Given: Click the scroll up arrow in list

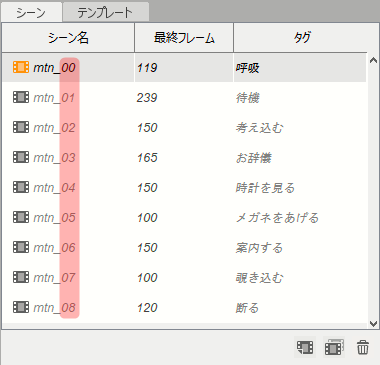Looking at the screenshot, I should 373,60.
